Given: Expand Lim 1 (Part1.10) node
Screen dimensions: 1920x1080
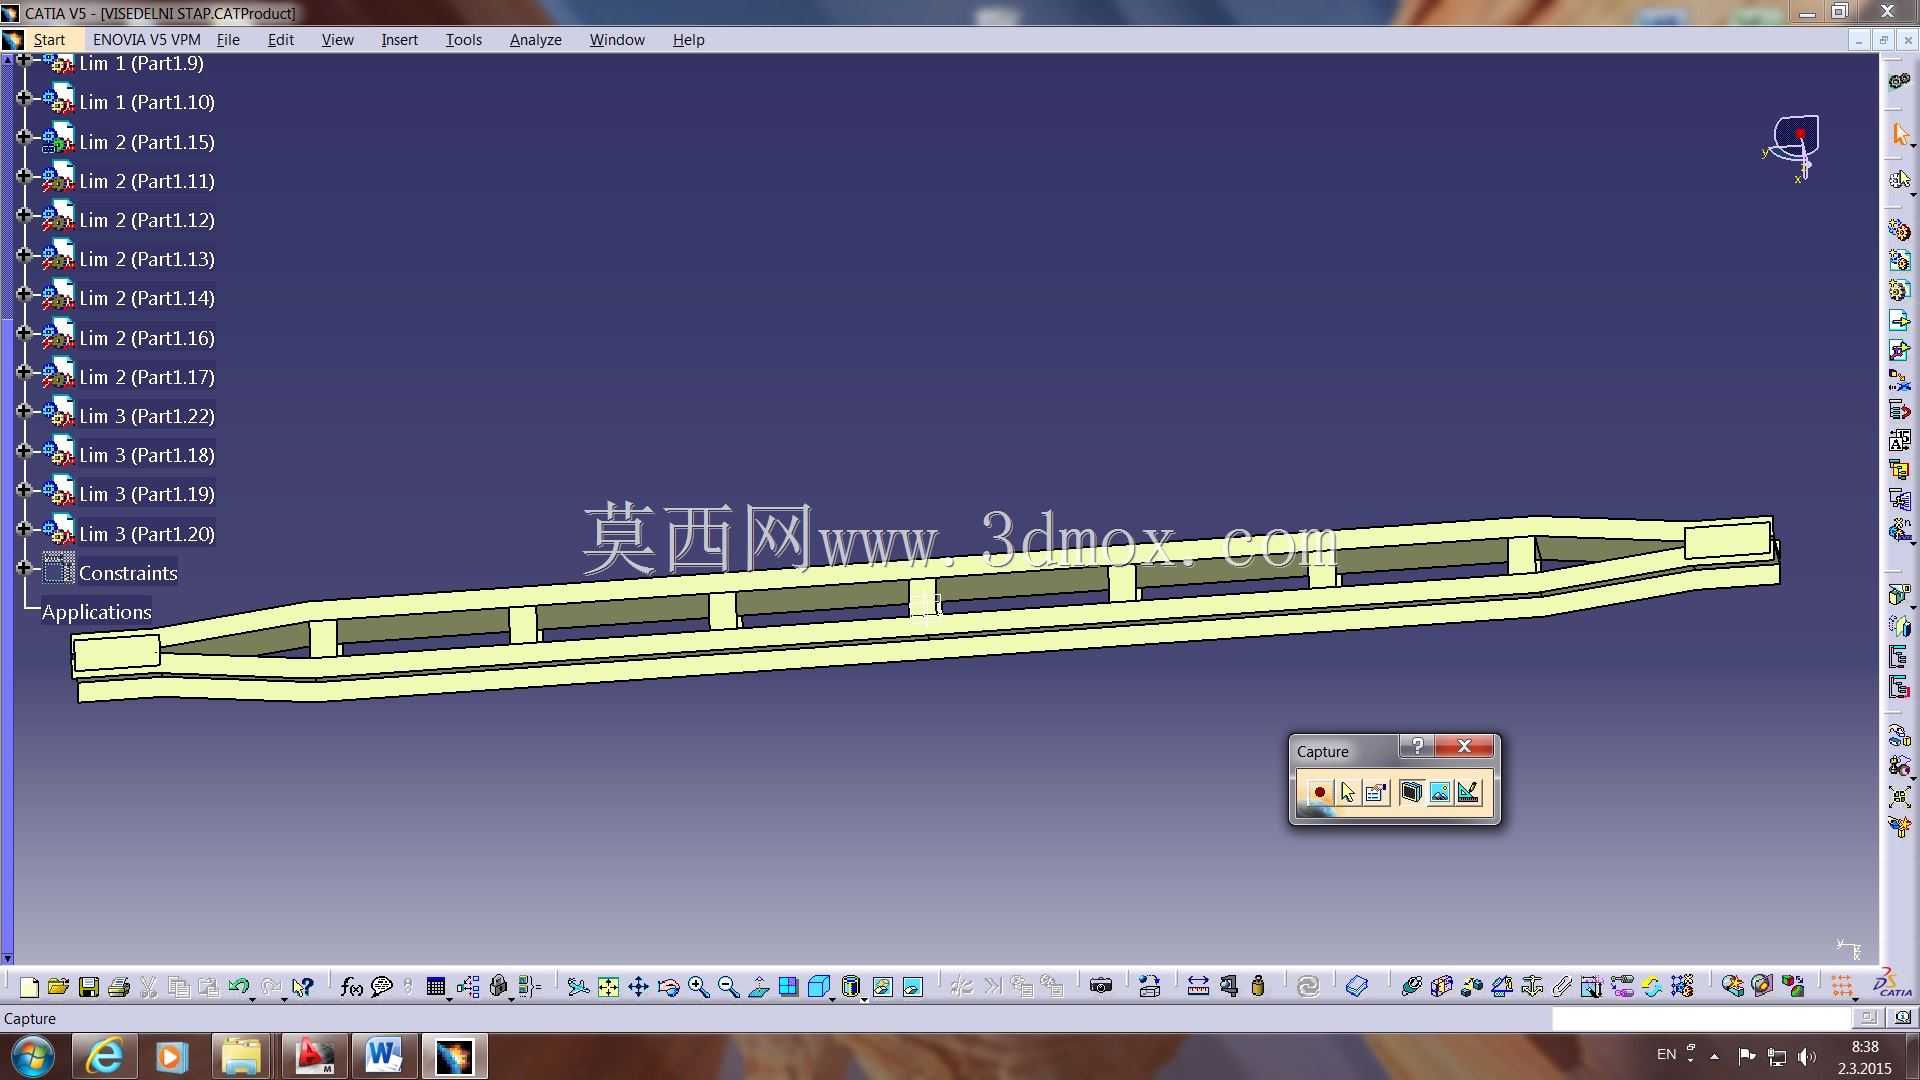Looking at the screenshot, I should pos(24,98).
